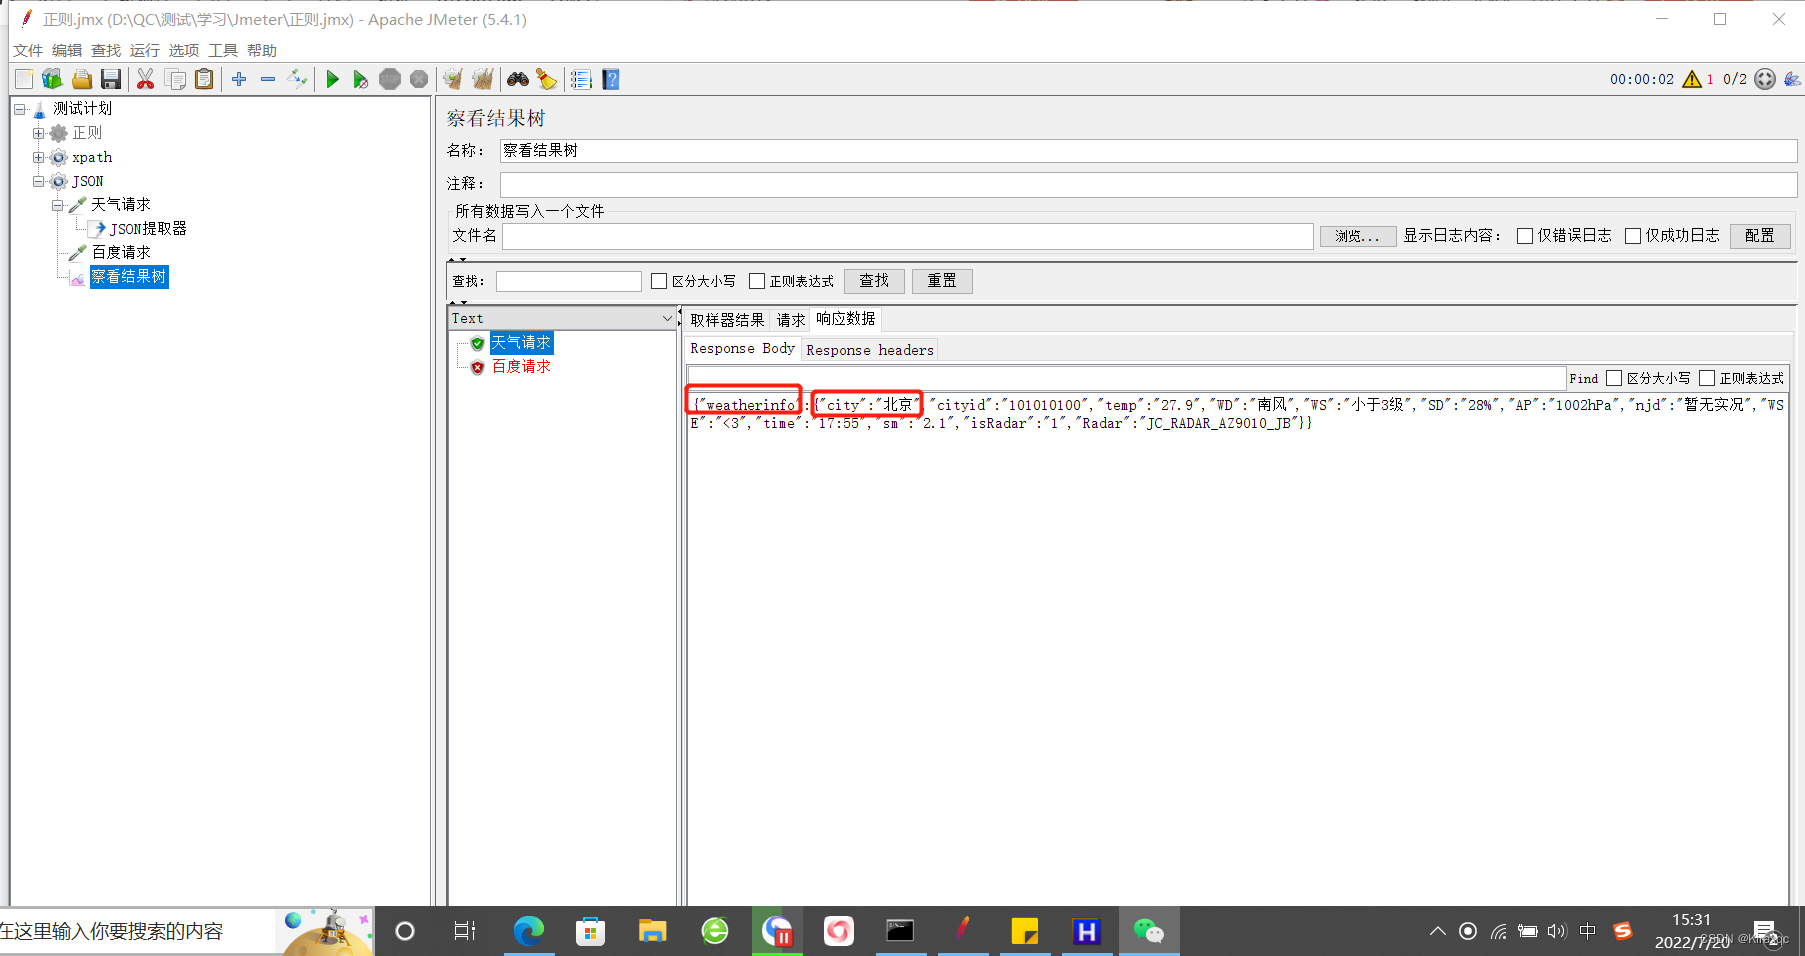Viewport: 1805px width, 956px height.
Task: Select 百度请求 sampler in test plan tree
Action: coord(121,253)
